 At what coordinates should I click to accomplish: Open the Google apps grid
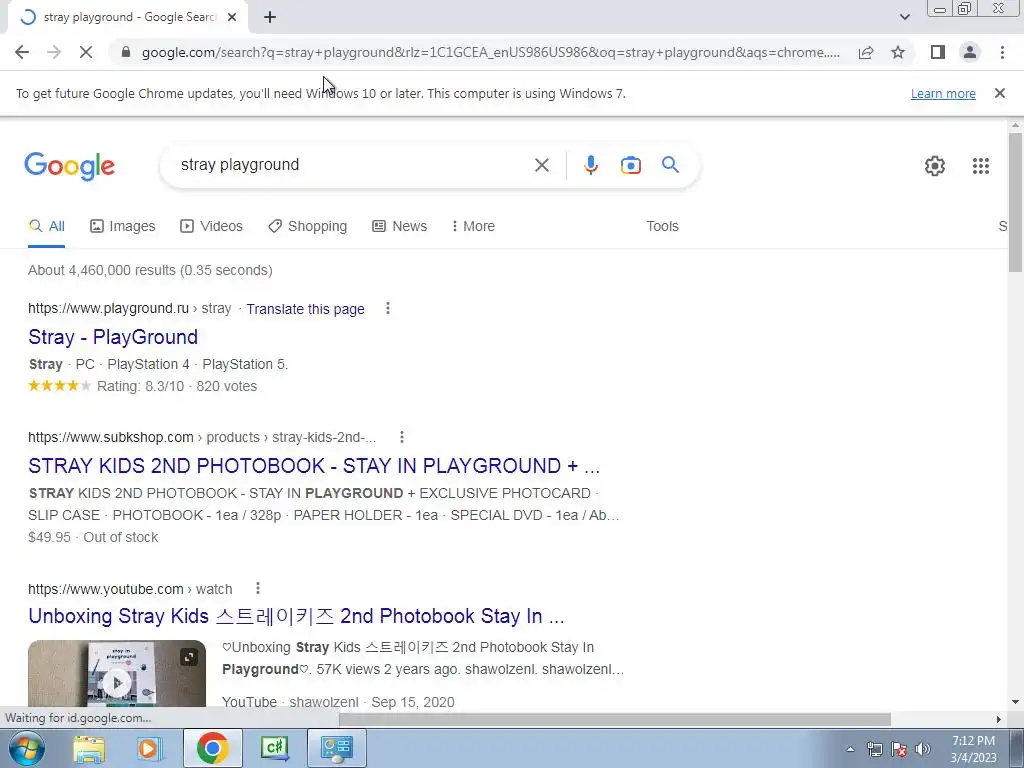coord(981,166)
